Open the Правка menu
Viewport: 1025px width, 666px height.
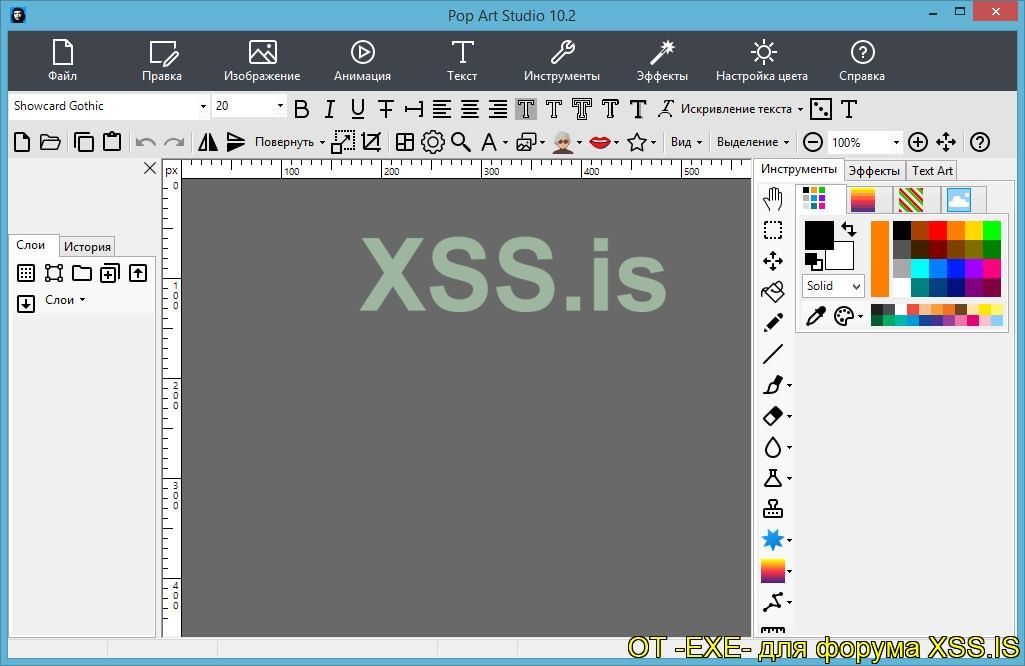pos(162,60)
